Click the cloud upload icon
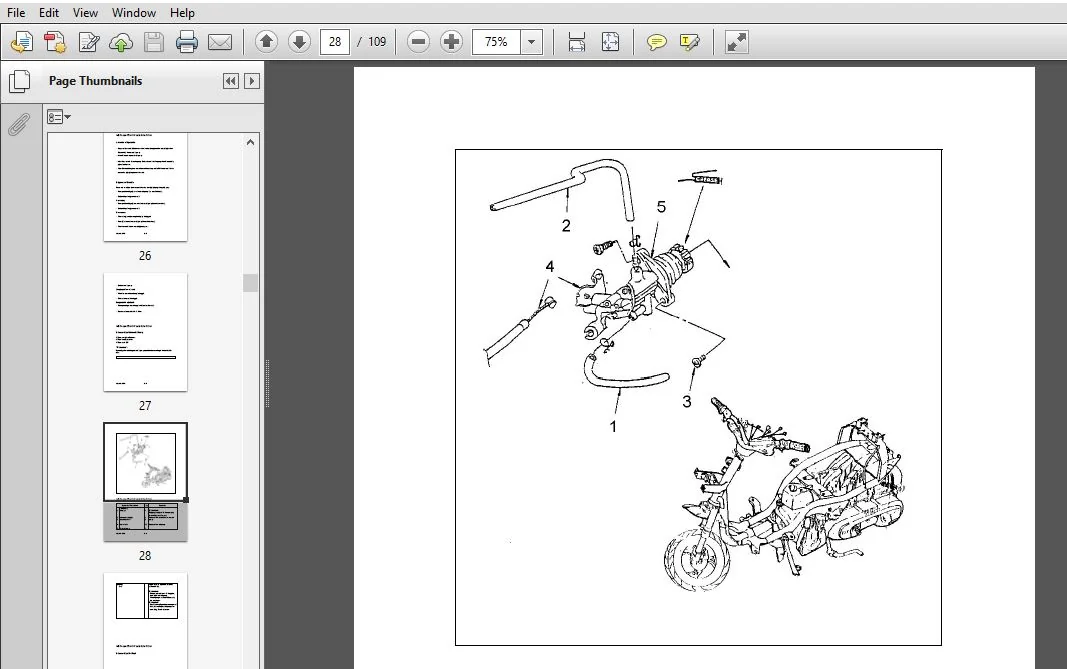The width and height of the screenshot is (1067, 669). coord(121,42)
